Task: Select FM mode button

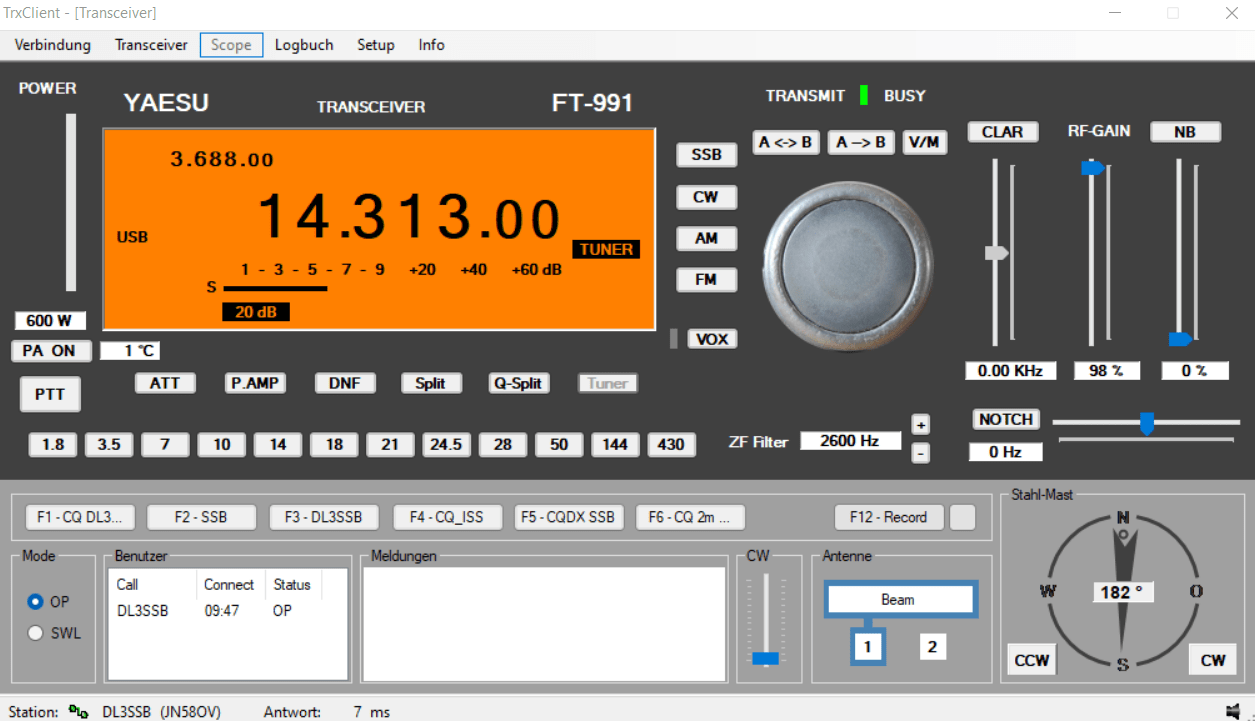Action: 706,280
